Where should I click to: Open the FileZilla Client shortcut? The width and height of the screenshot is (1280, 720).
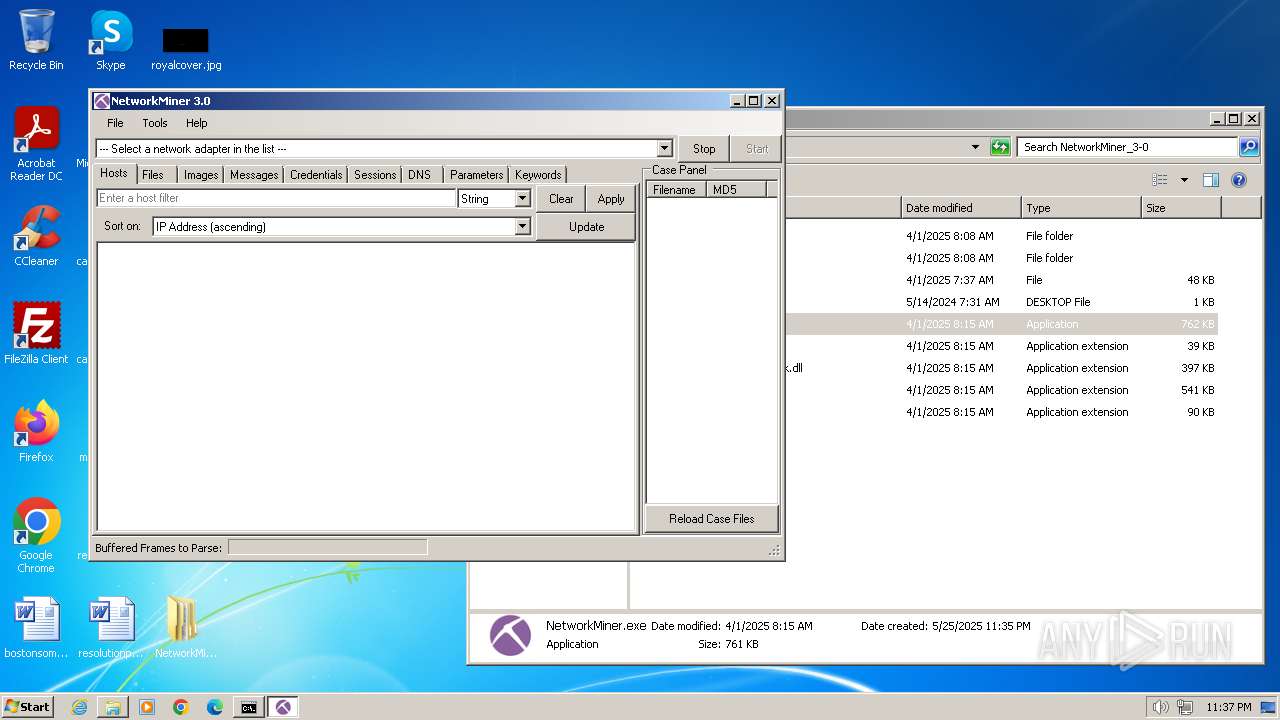pyautogui.click(x=36, y=334)
